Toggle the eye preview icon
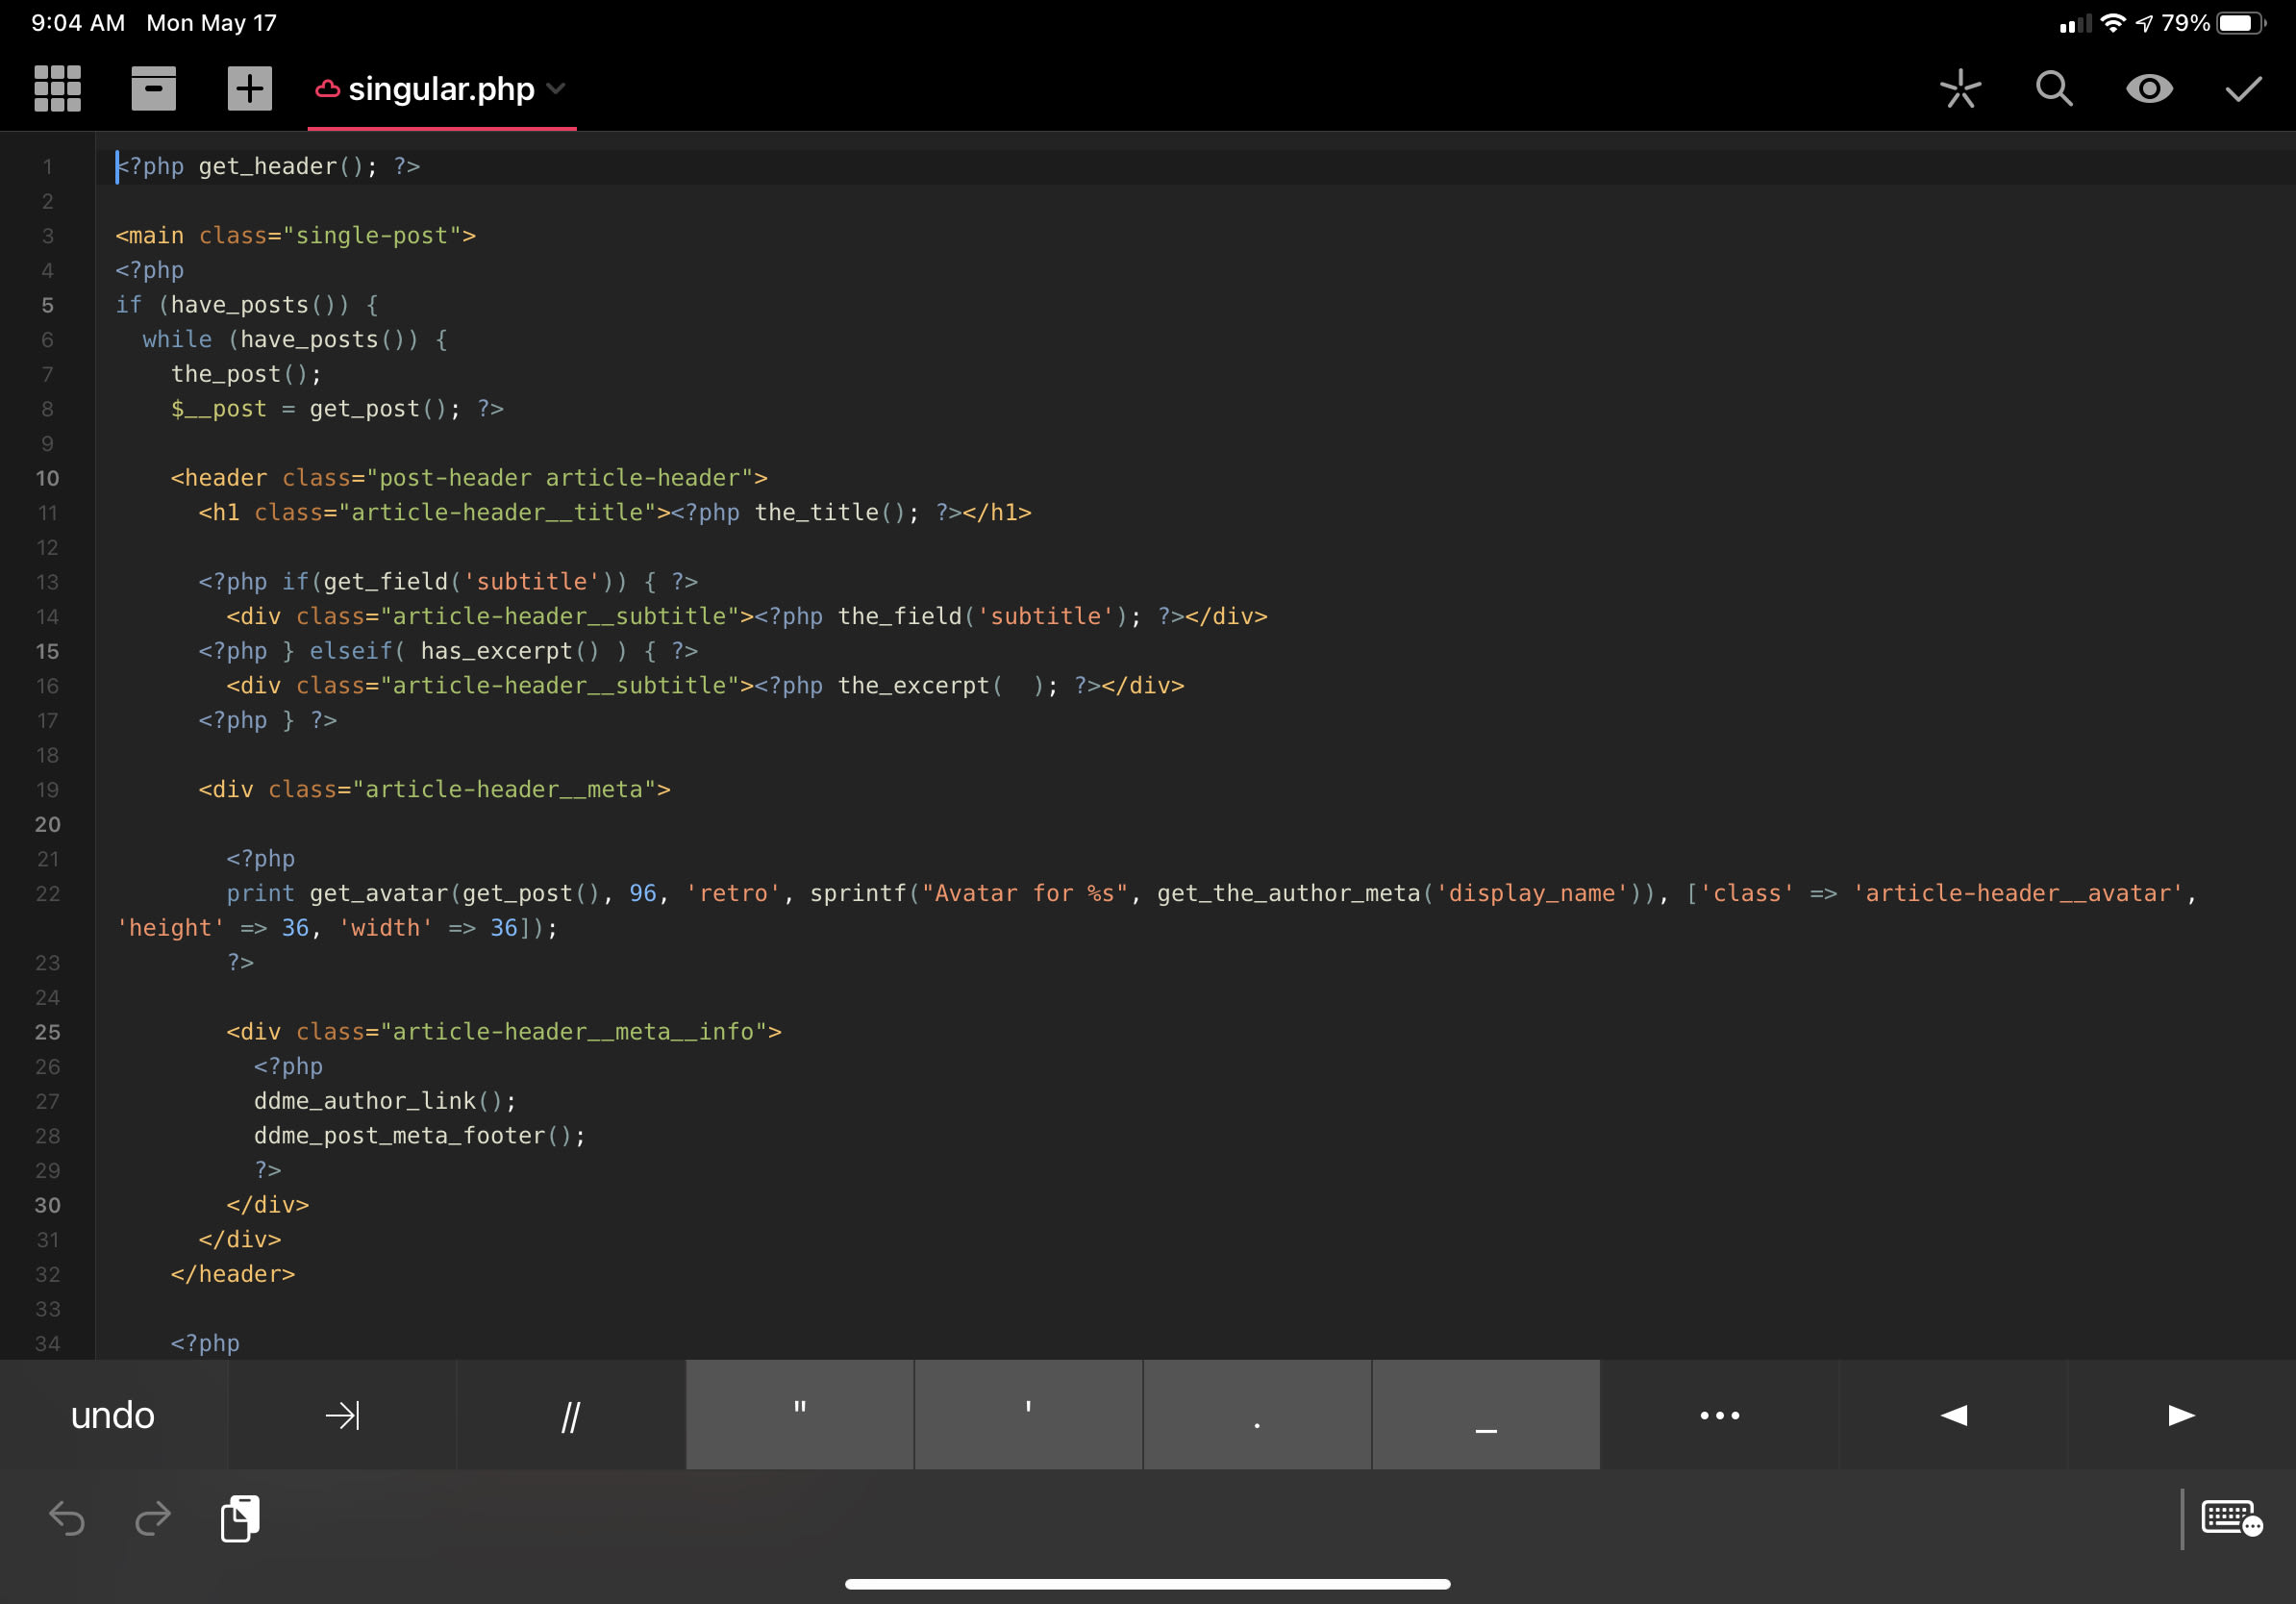Screen dimensions: 2296x1604 pyautogui.click(x=2149, y=89)
